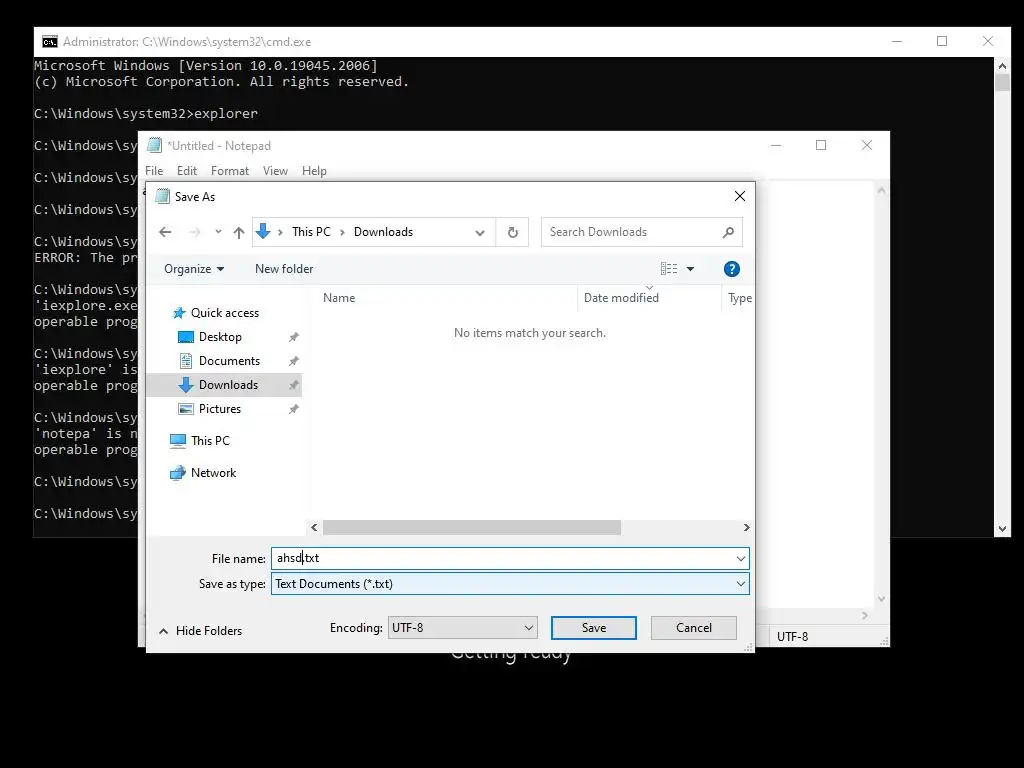1024x768 pixels.
Task: Click the Cancel button
Action: (694, 628)
